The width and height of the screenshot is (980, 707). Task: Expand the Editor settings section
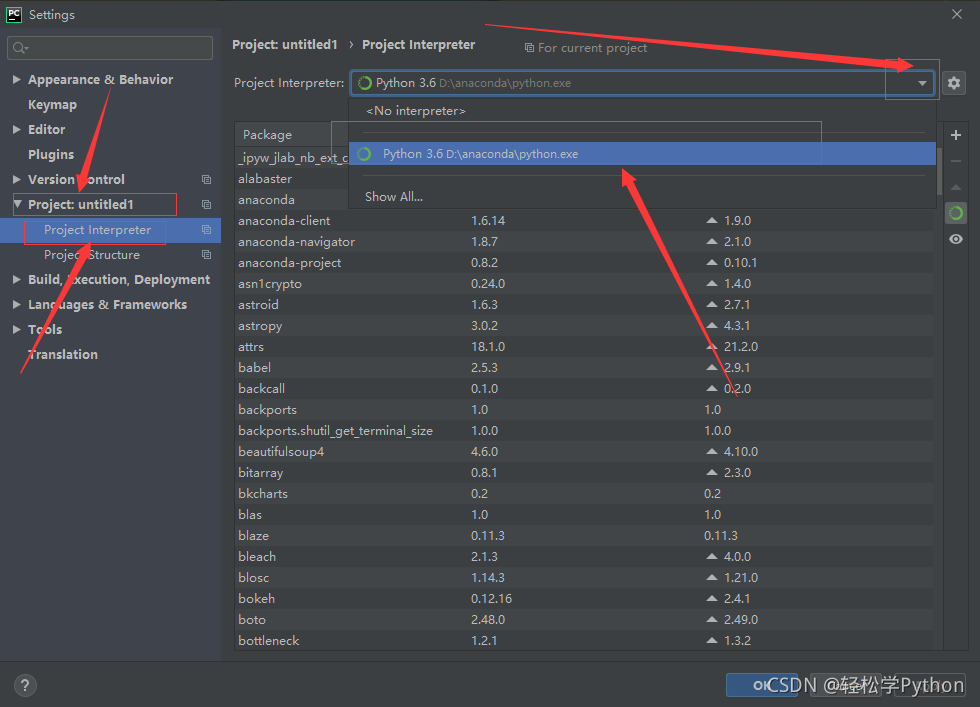pyautogui.click(x=17, y=129)
